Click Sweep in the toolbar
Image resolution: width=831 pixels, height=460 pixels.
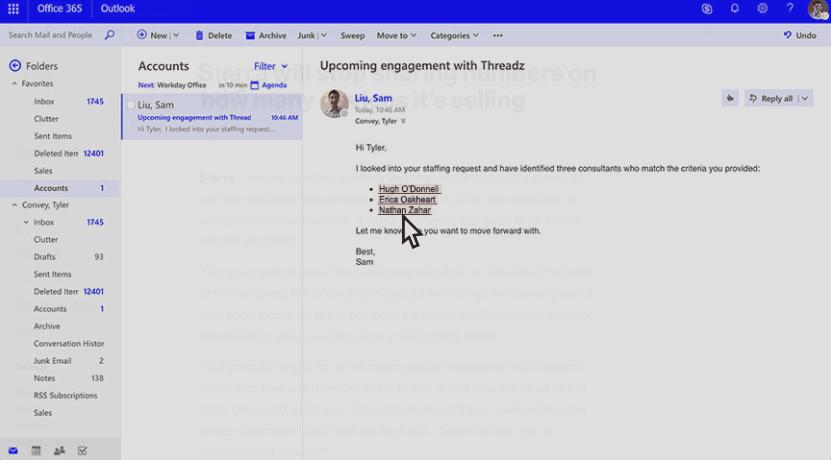(352, 36)
